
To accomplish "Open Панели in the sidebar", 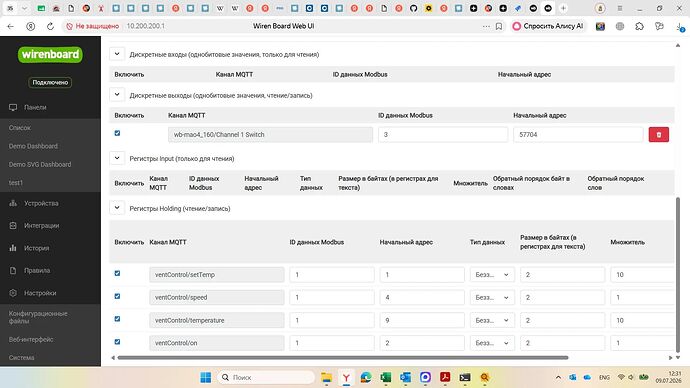I will point(35,107).
